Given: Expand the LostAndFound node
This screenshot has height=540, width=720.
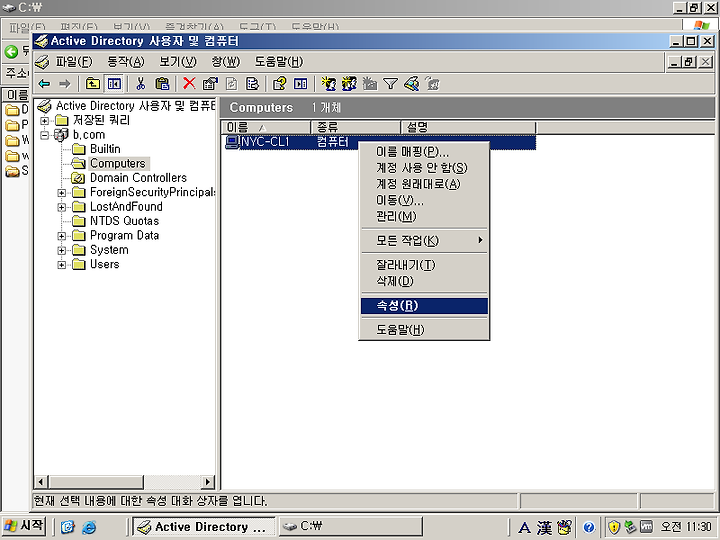Looking at the screenshot, I should click(62, 207).
